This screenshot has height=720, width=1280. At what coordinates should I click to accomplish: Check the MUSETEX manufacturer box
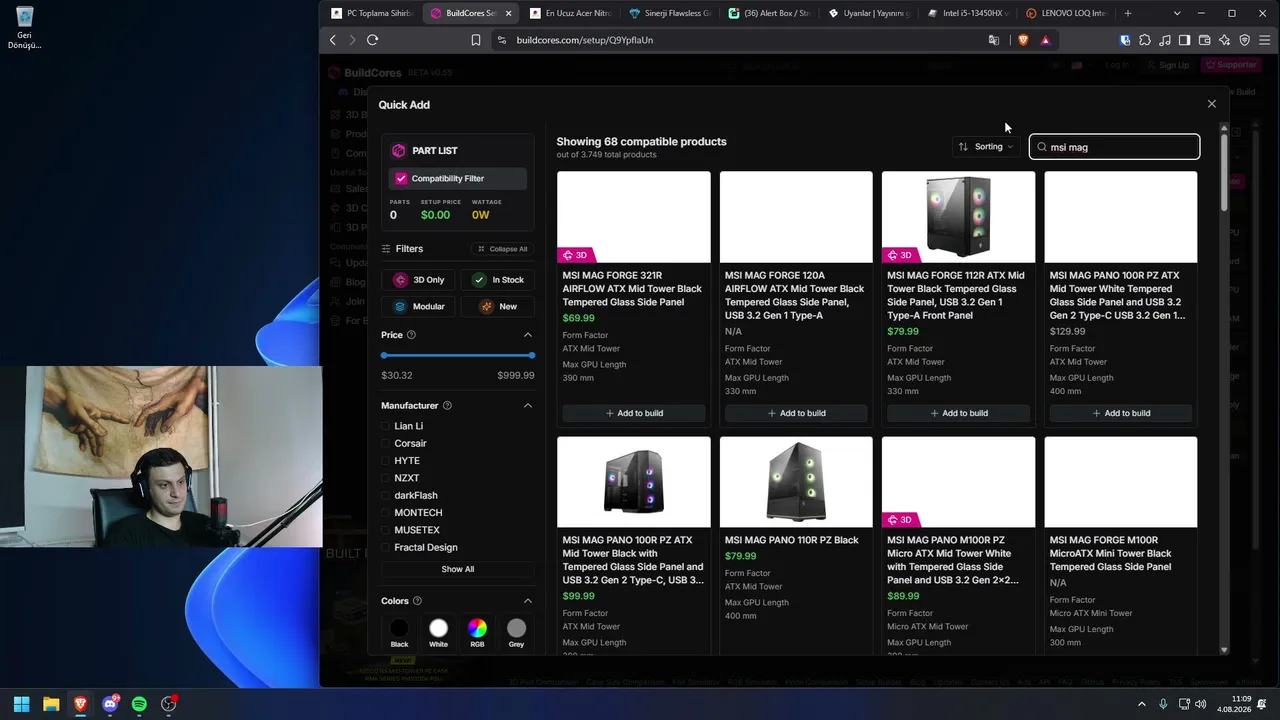pos(385,530)
